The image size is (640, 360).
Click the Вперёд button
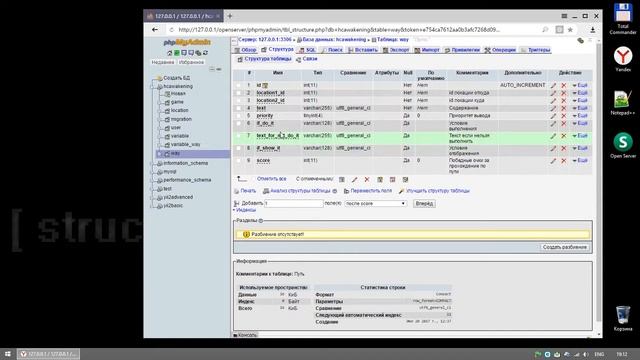(x=424, y=203)
